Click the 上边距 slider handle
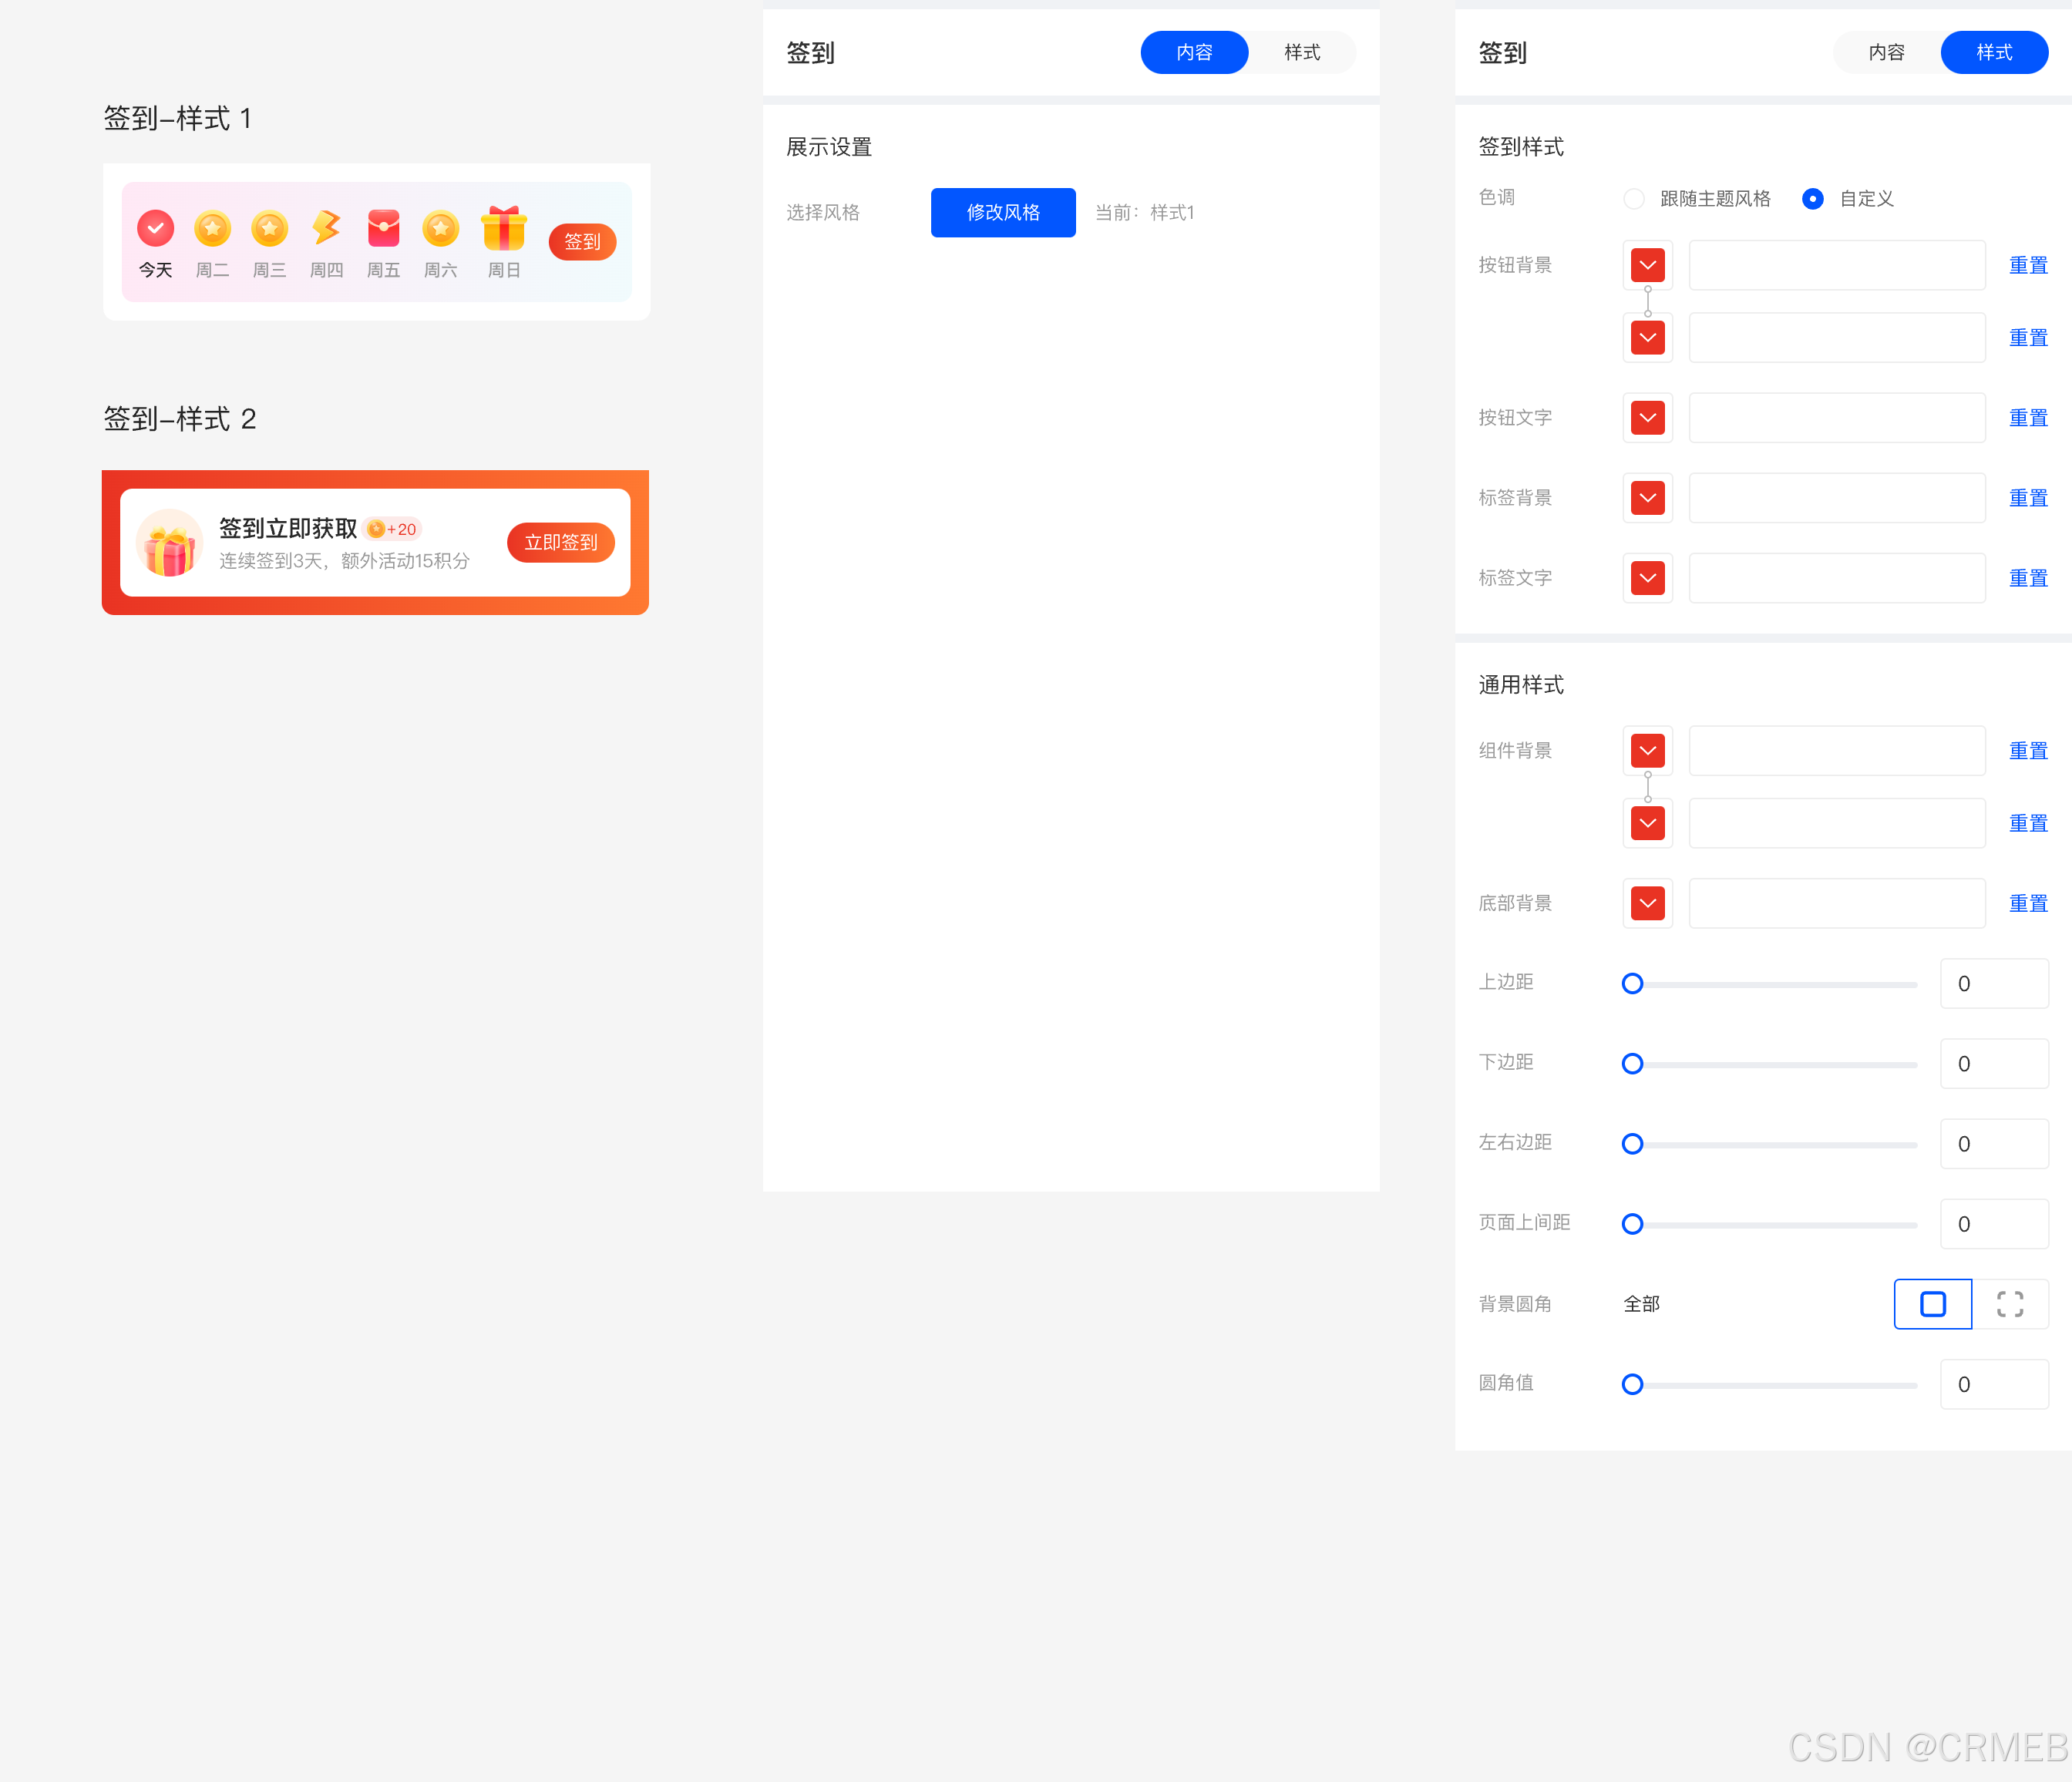The image size is (2072, 1782). point(1632,984)
